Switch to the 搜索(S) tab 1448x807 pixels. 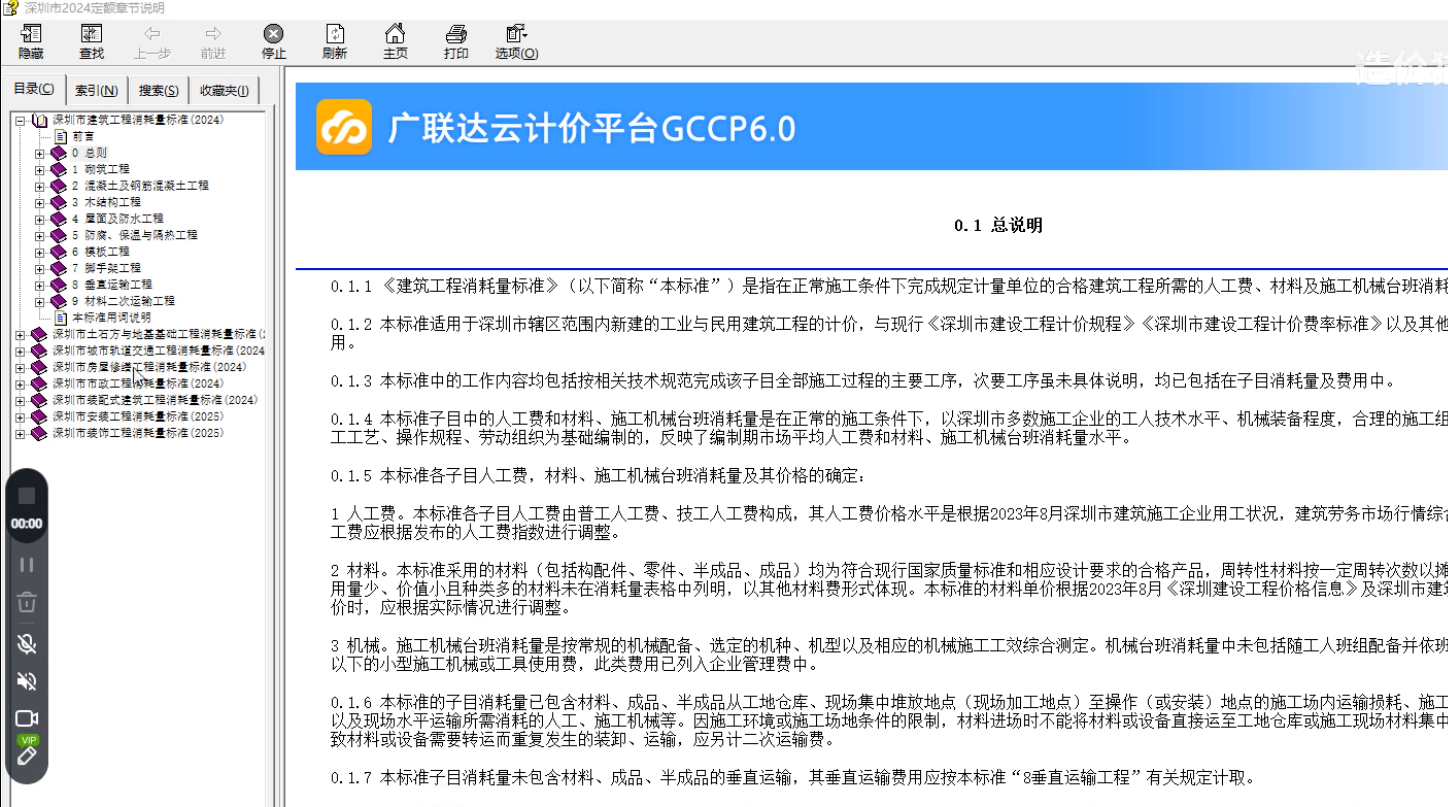(x=157, y=89)
